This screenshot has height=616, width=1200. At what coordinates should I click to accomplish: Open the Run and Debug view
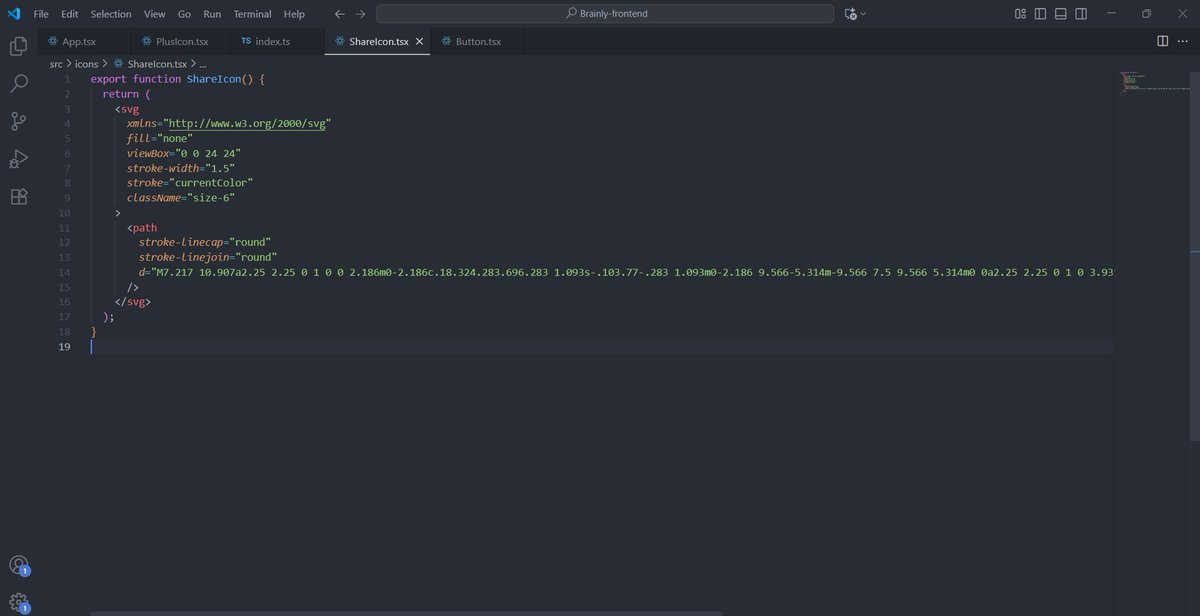click(18, 159)
